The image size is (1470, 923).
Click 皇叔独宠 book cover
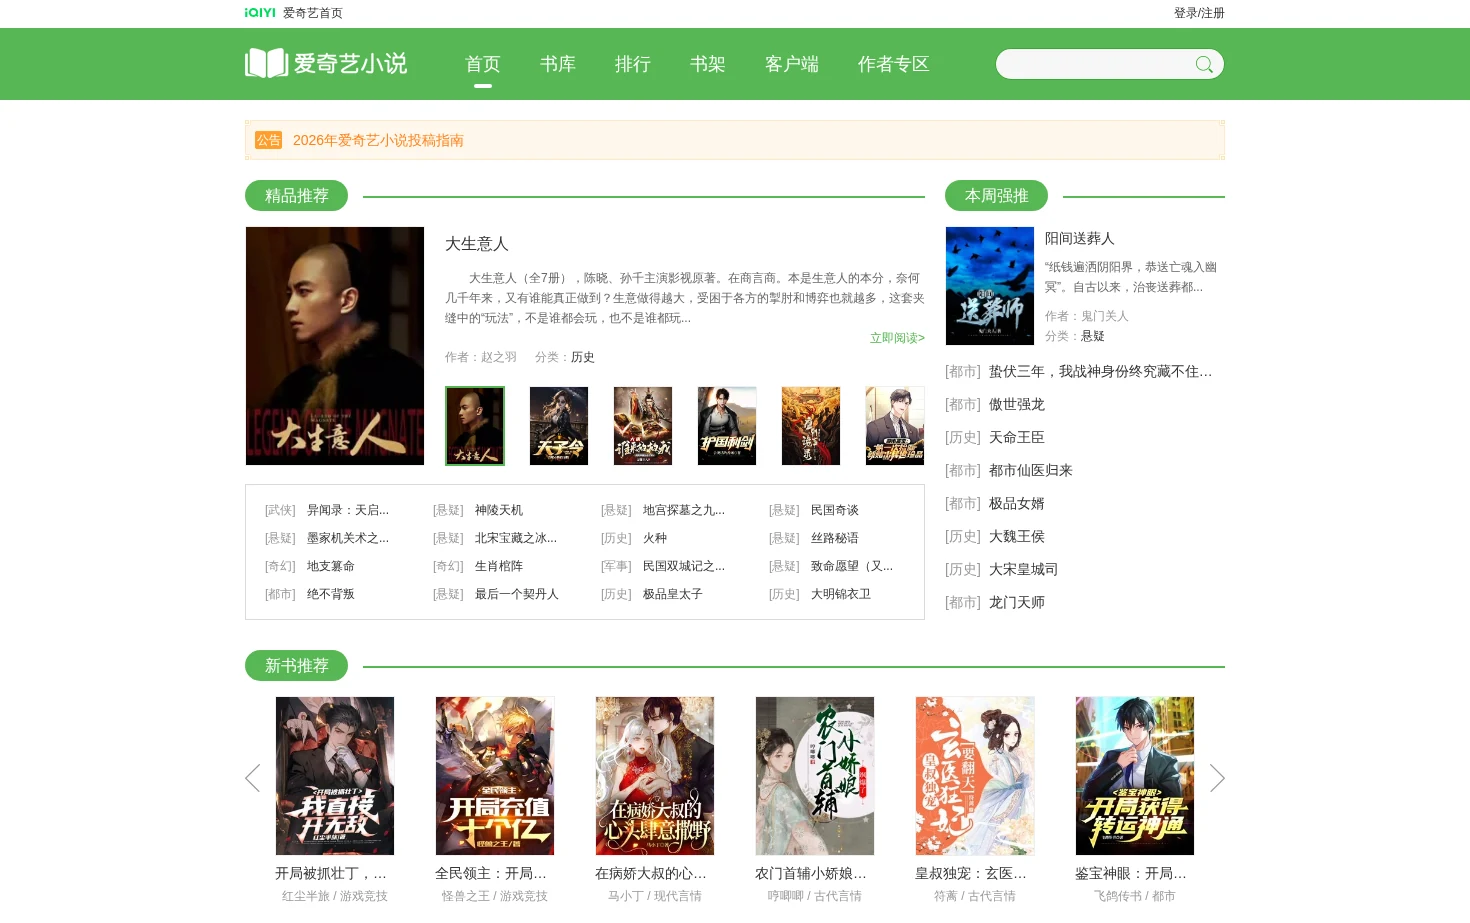click(x=975, y=776)
